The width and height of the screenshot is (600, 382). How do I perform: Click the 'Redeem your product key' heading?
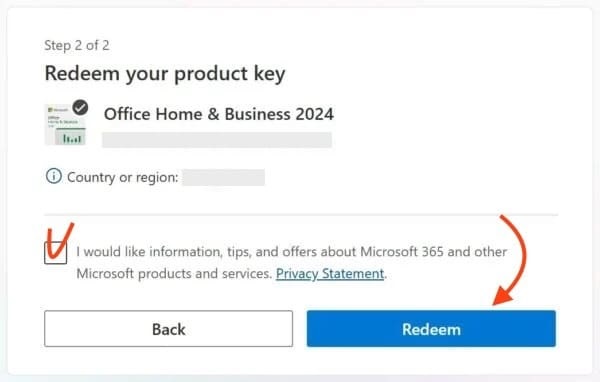(x=165, y=73)
